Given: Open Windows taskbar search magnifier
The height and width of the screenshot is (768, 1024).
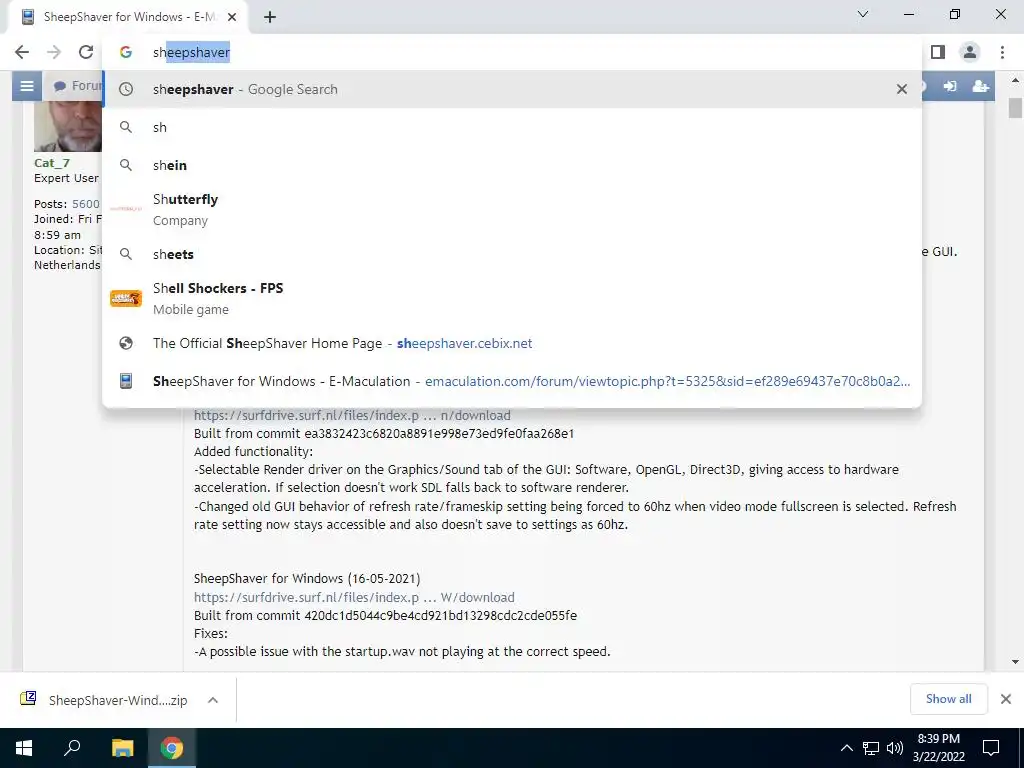Looking at the screenshot, I should coord(72,748).
